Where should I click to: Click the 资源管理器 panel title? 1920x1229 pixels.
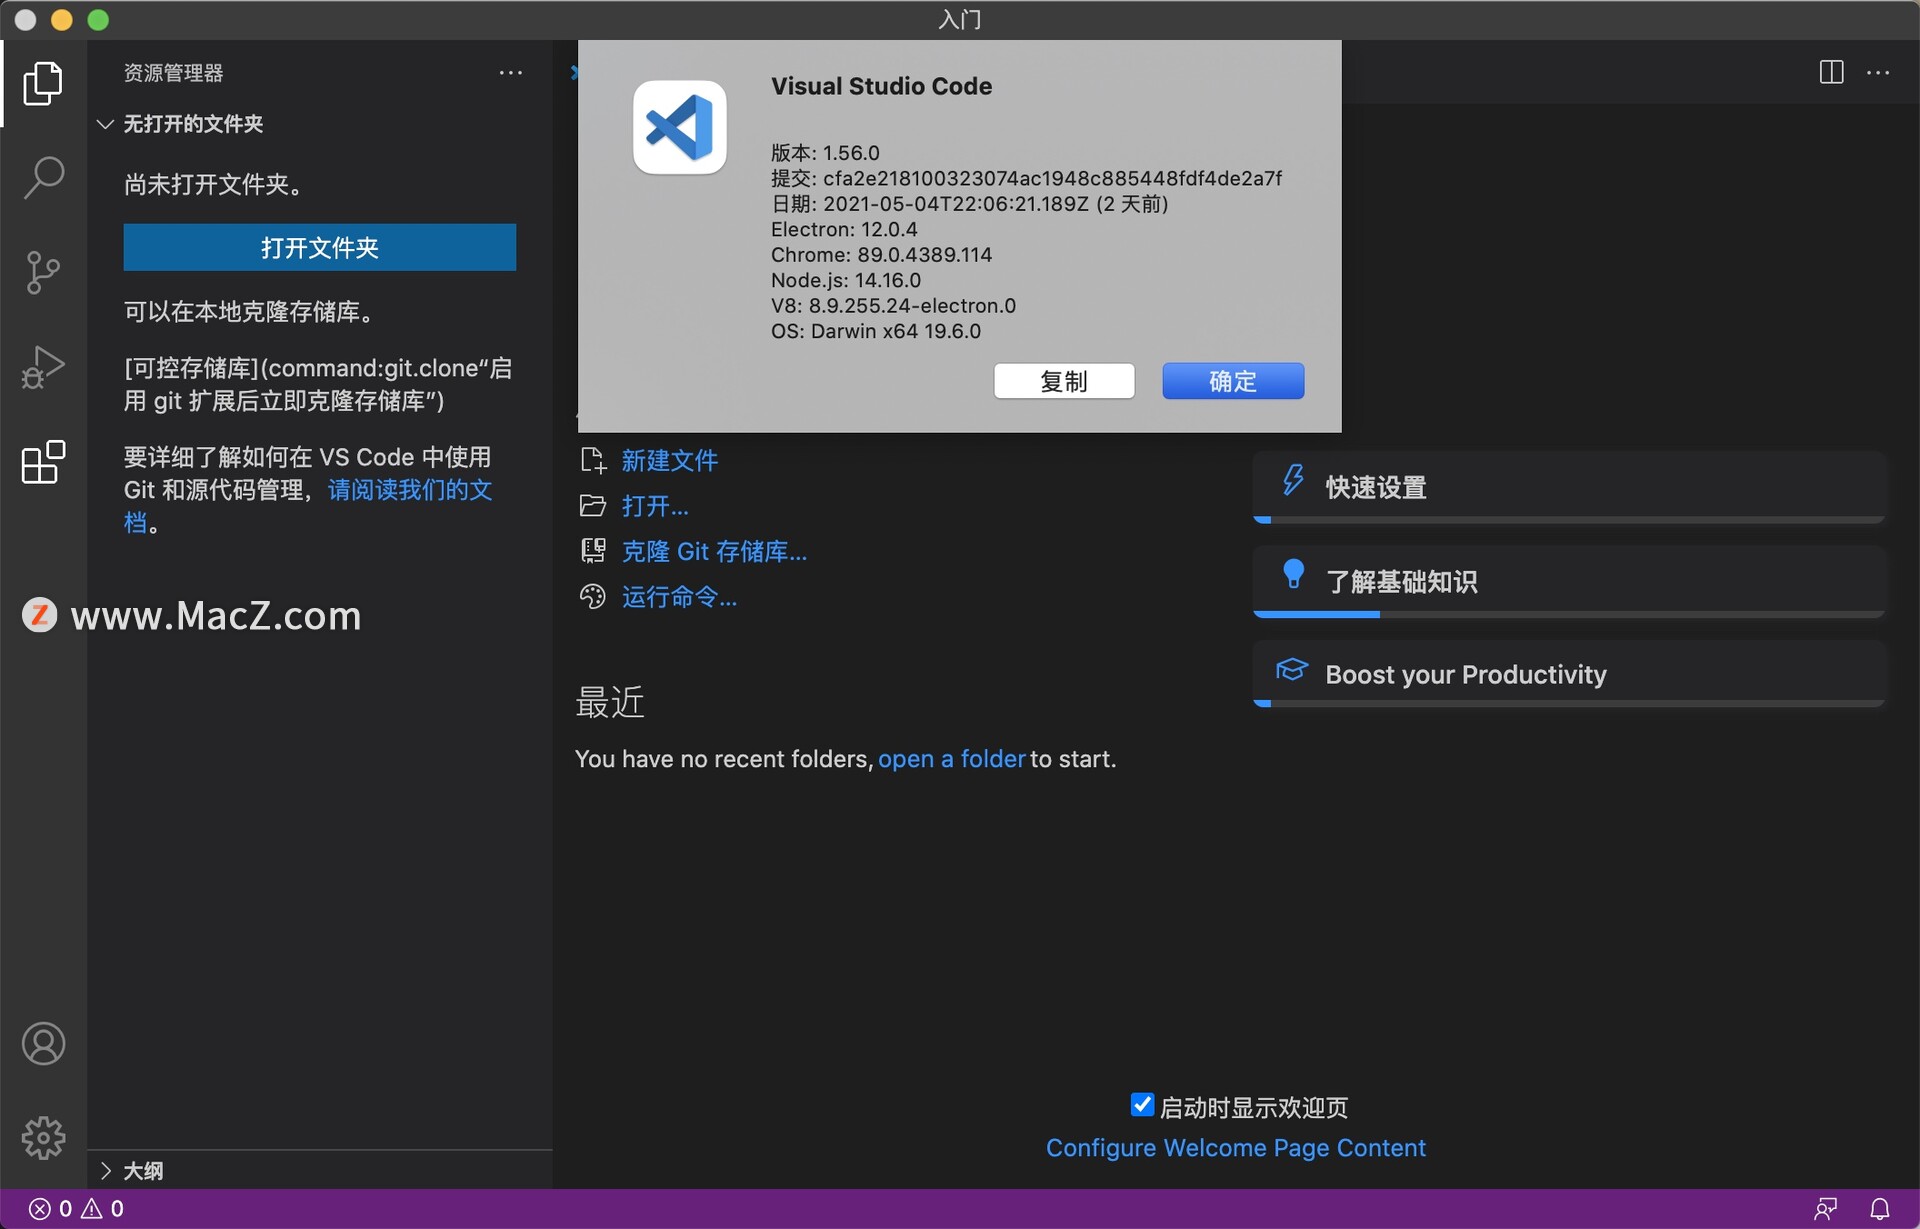coord(173,73)
